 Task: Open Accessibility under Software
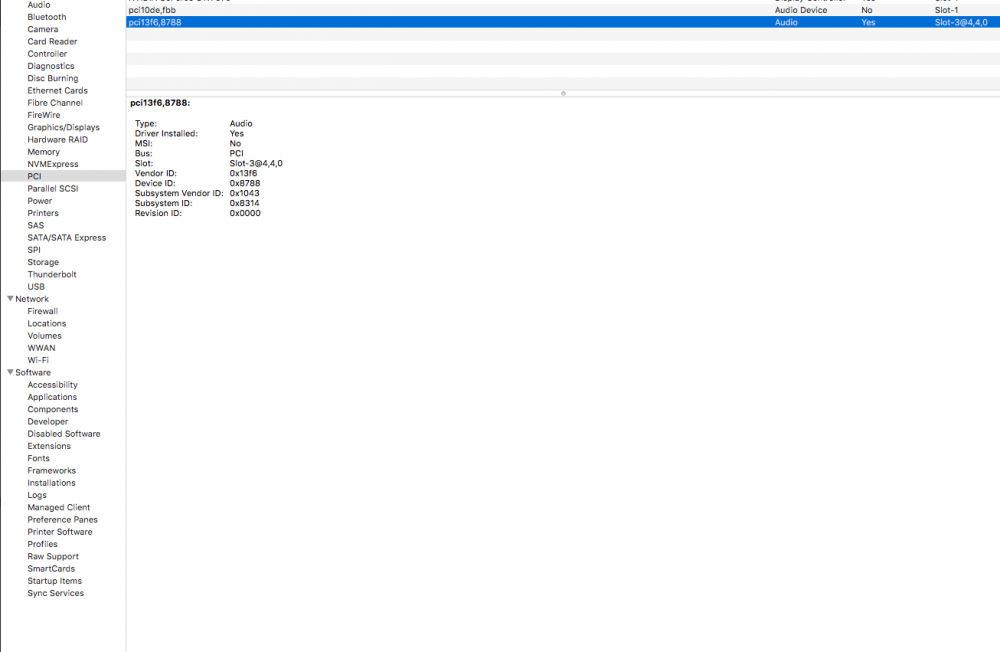point(52,385)
